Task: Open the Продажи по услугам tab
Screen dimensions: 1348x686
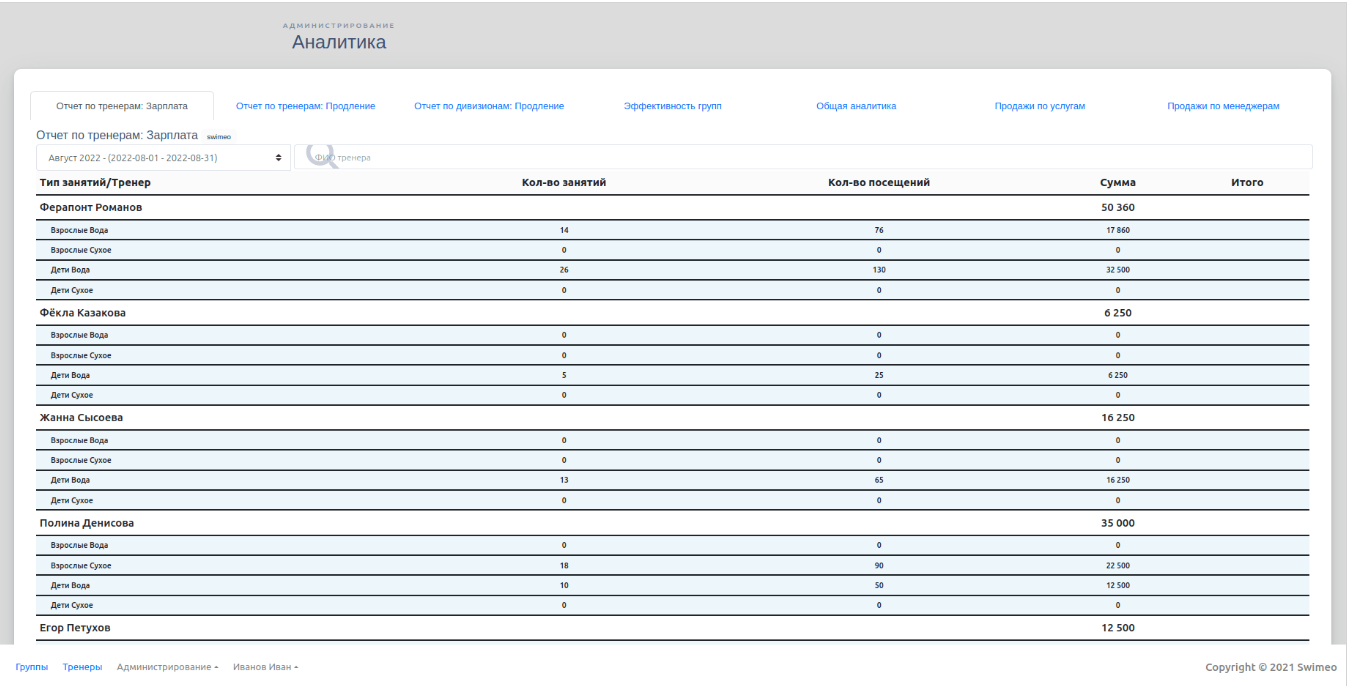Action: click(1040, 106)
